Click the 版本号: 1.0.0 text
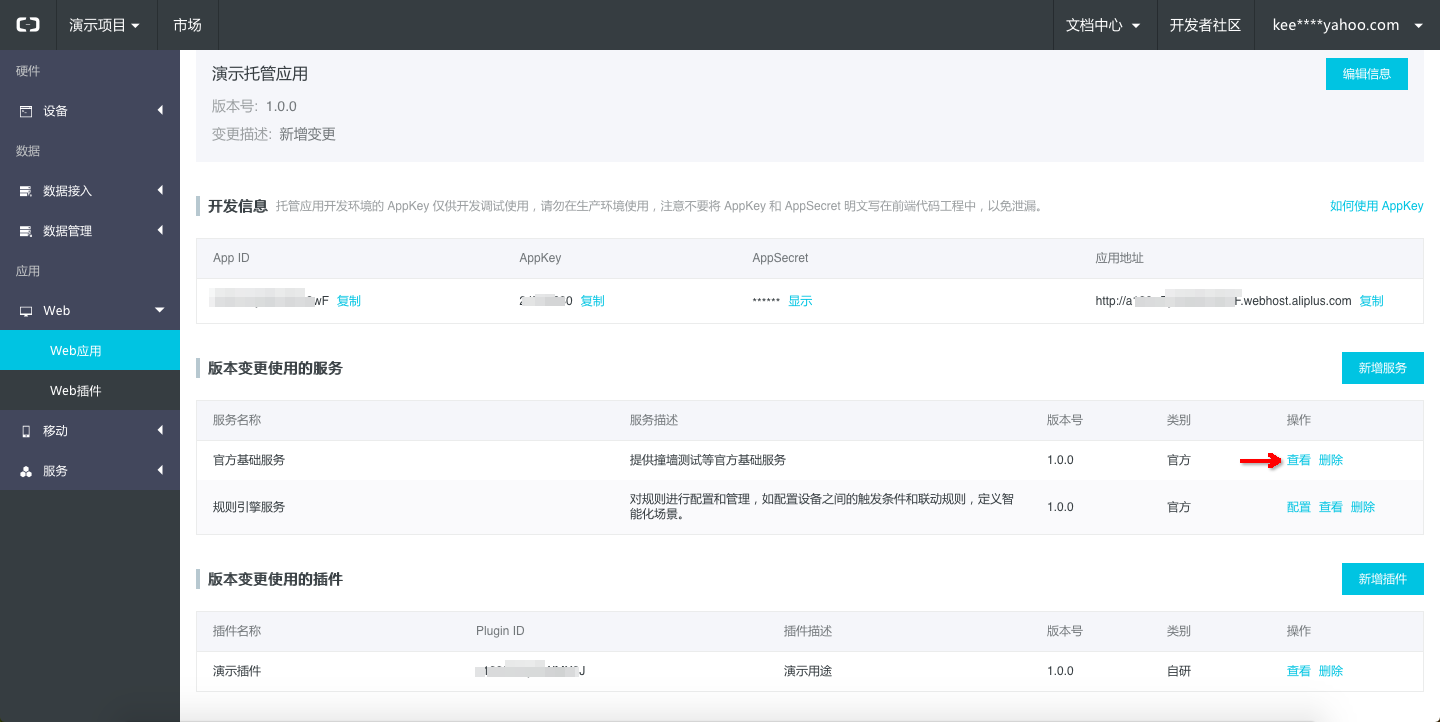1440x722 pixels. tap(254, 106)
